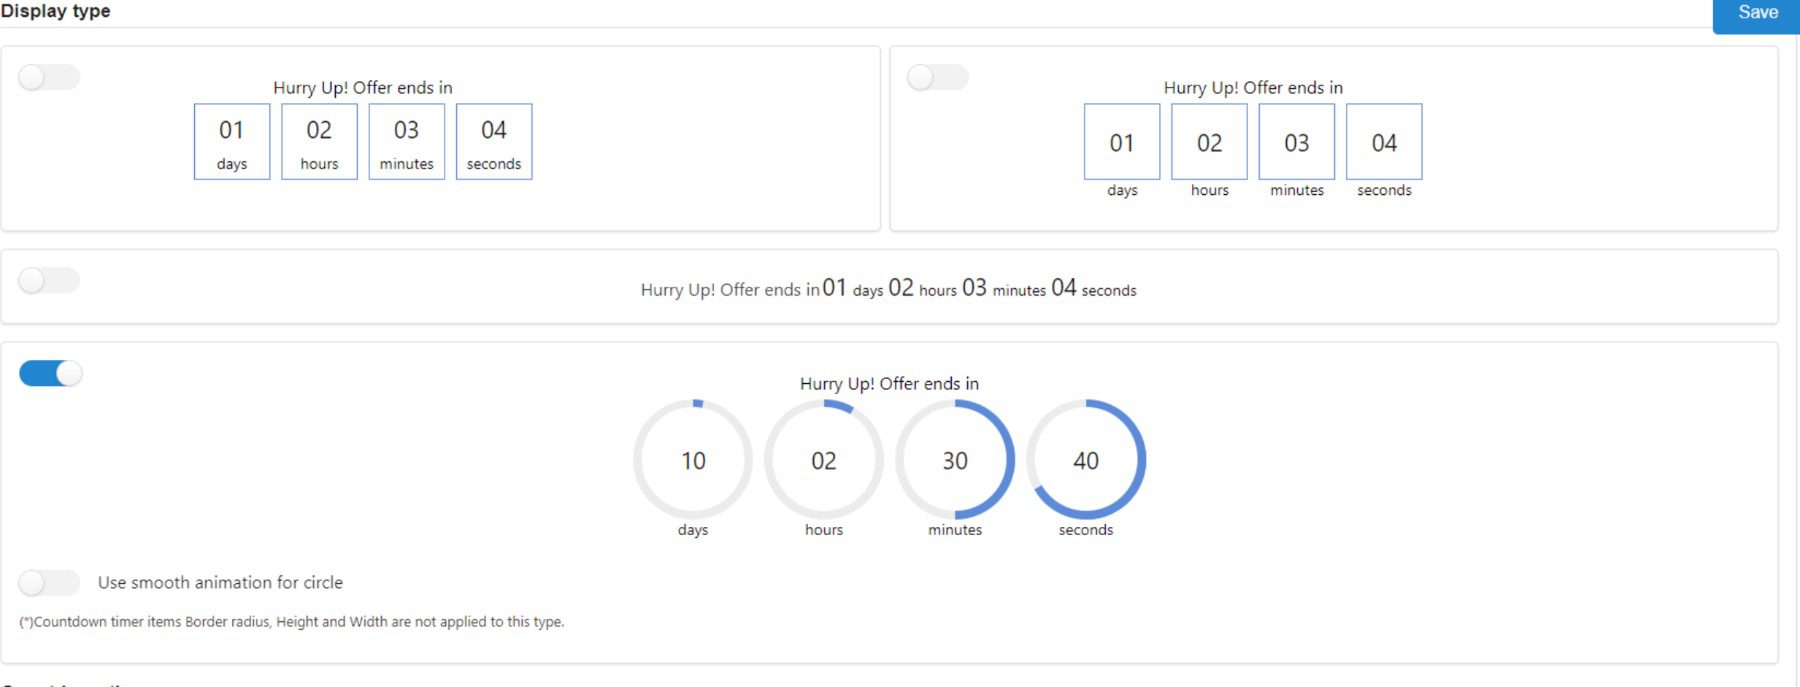Select the '04 seconds' box in first timer
Screen dimensions: 1800x687
tap(494, 141)
